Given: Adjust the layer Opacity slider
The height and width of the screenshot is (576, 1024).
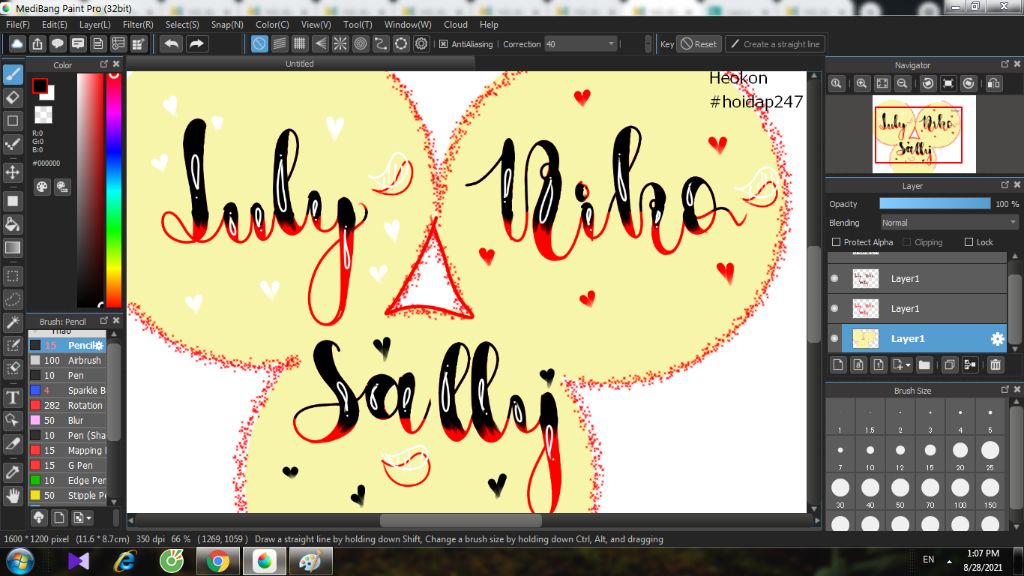Looking at the screenshot, I should 935,204.
